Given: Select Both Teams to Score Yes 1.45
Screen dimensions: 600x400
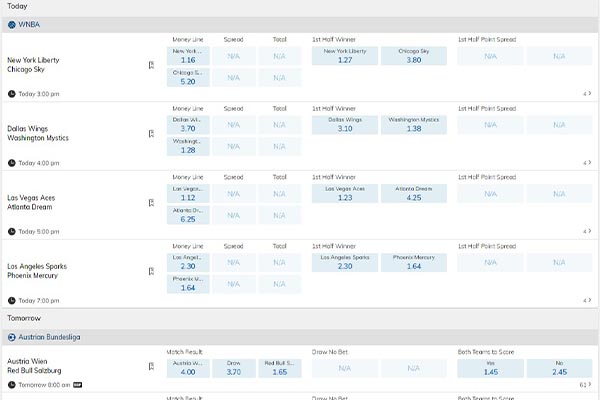Looking at the screenshot, I should pos(491,368).
